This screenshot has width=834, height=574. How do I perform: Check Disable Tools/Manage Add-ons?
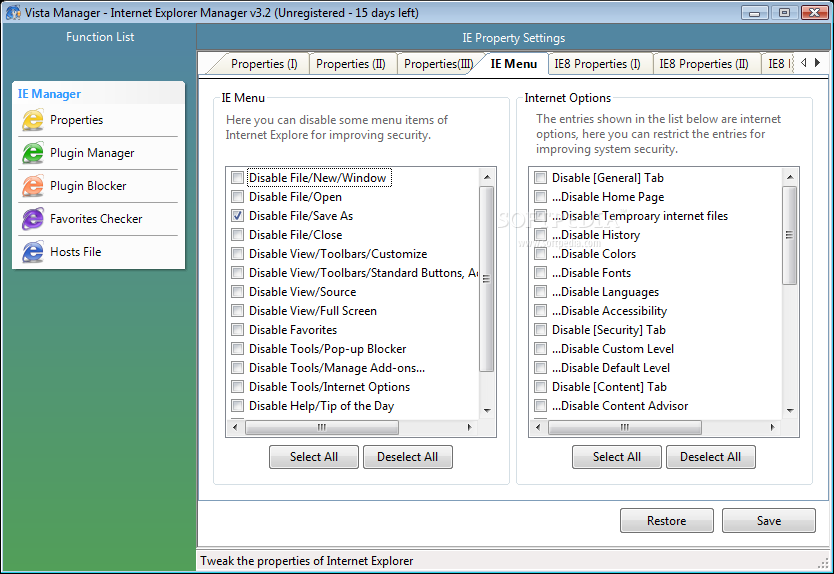[x=237, y=368]
